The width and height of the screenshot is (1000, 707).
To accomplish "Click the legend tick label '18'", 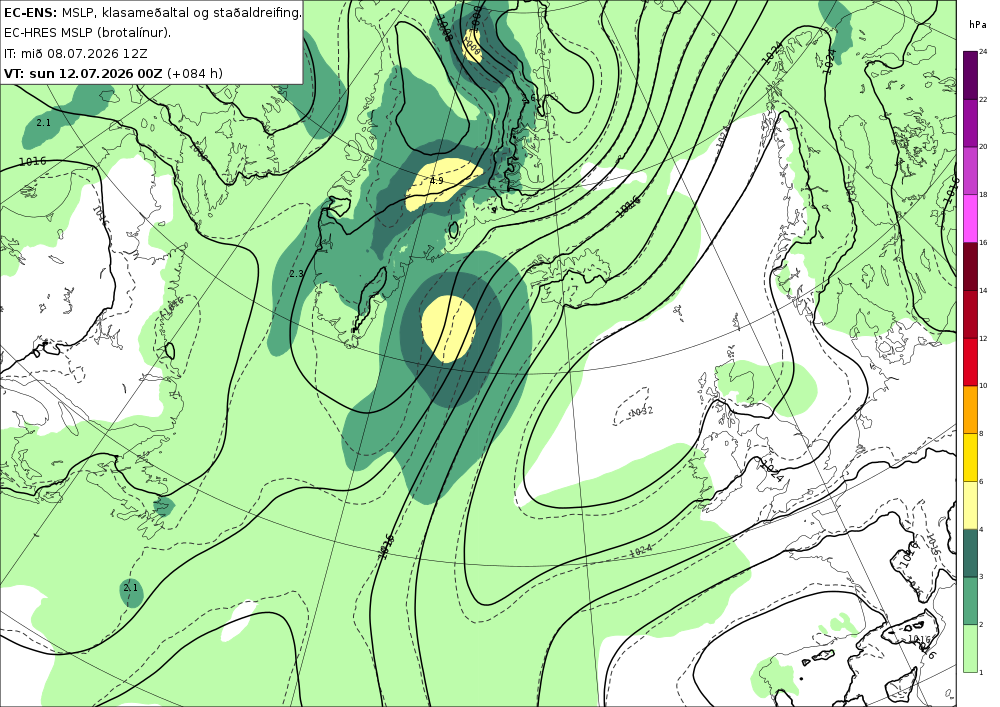I will pyautogui.click(x=983, y=195).
